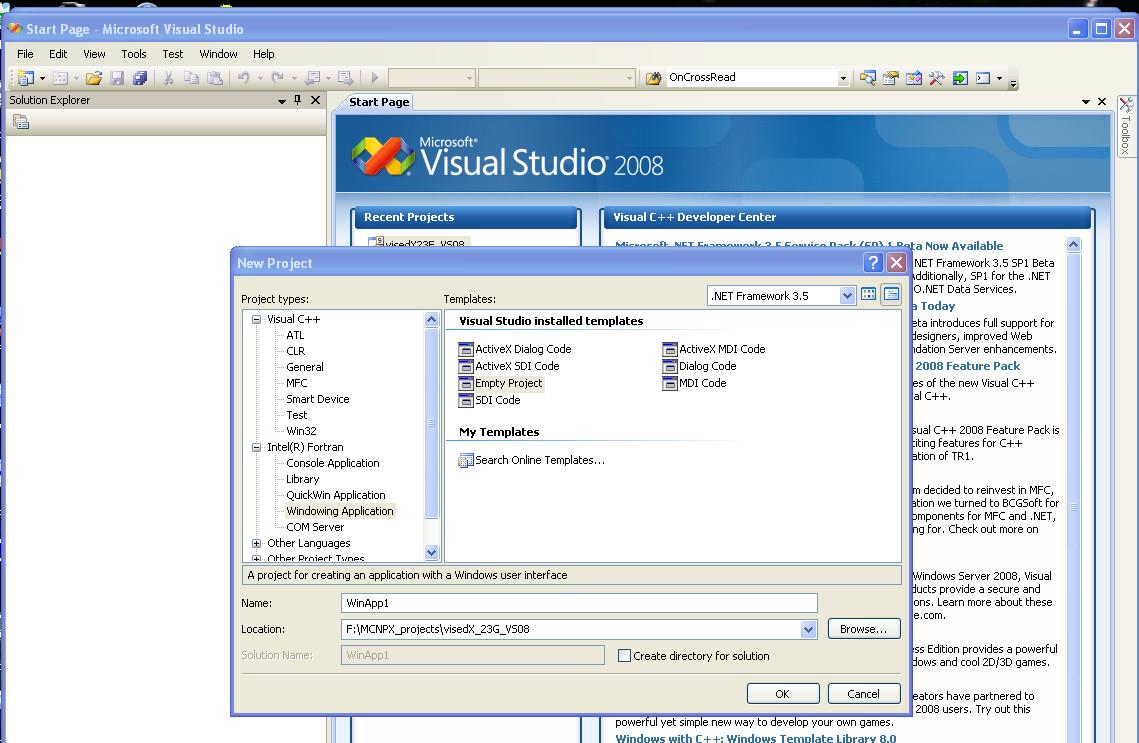1139x743 pixels.
Task: Expand the Other Languages tree node
Action: point(256,543)
